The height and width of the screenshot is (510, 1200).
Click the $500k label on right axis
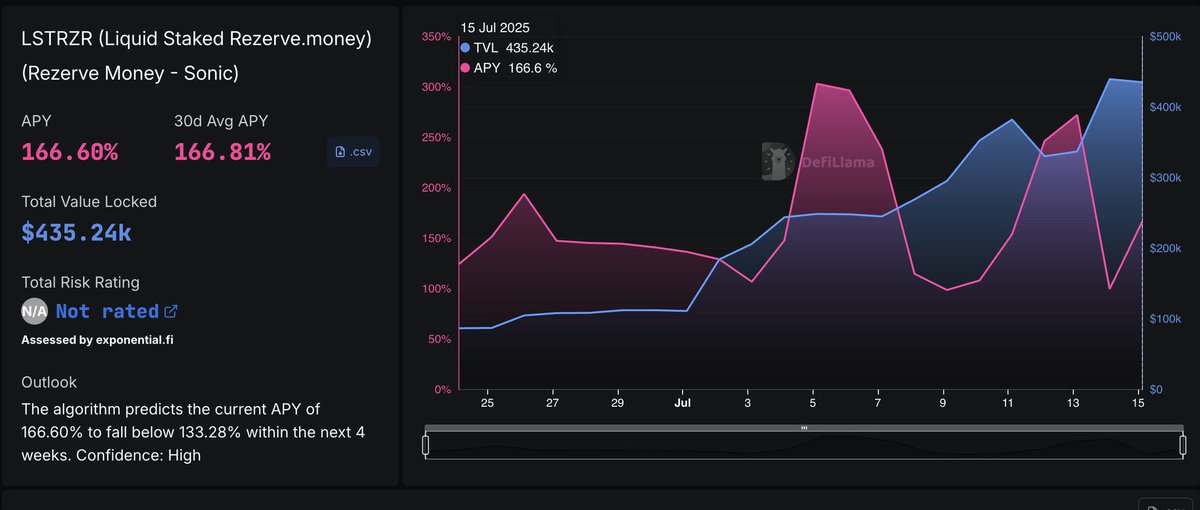(1166, 36)
